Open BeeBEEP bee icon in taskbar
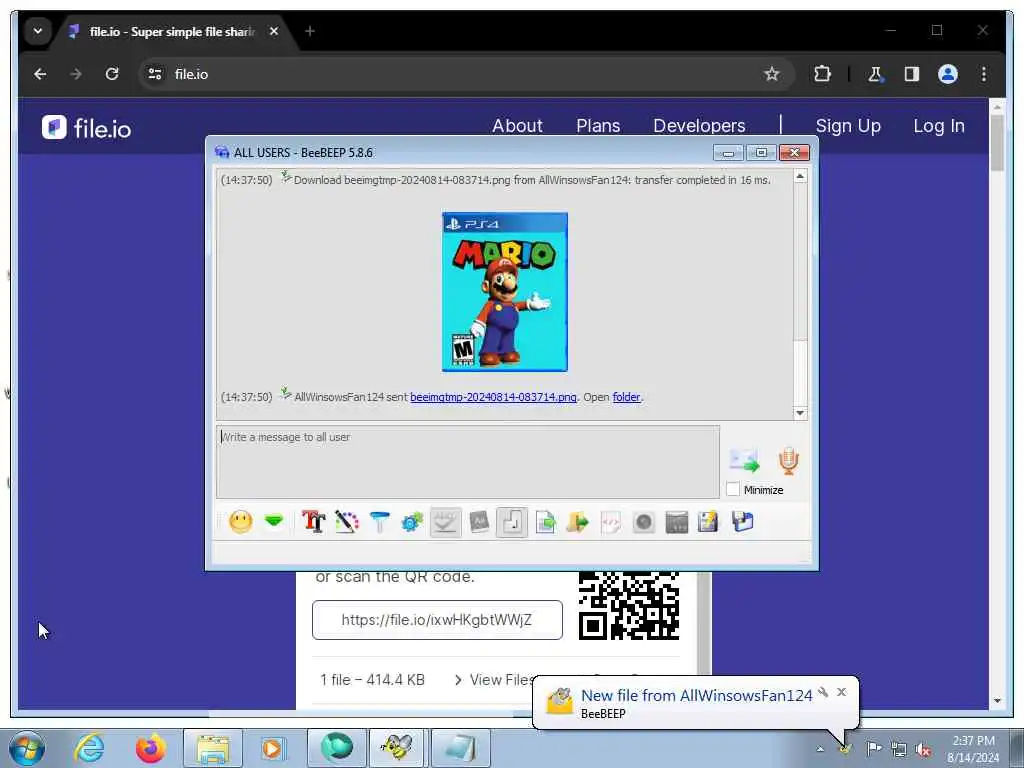 click(x=398, y=748)
